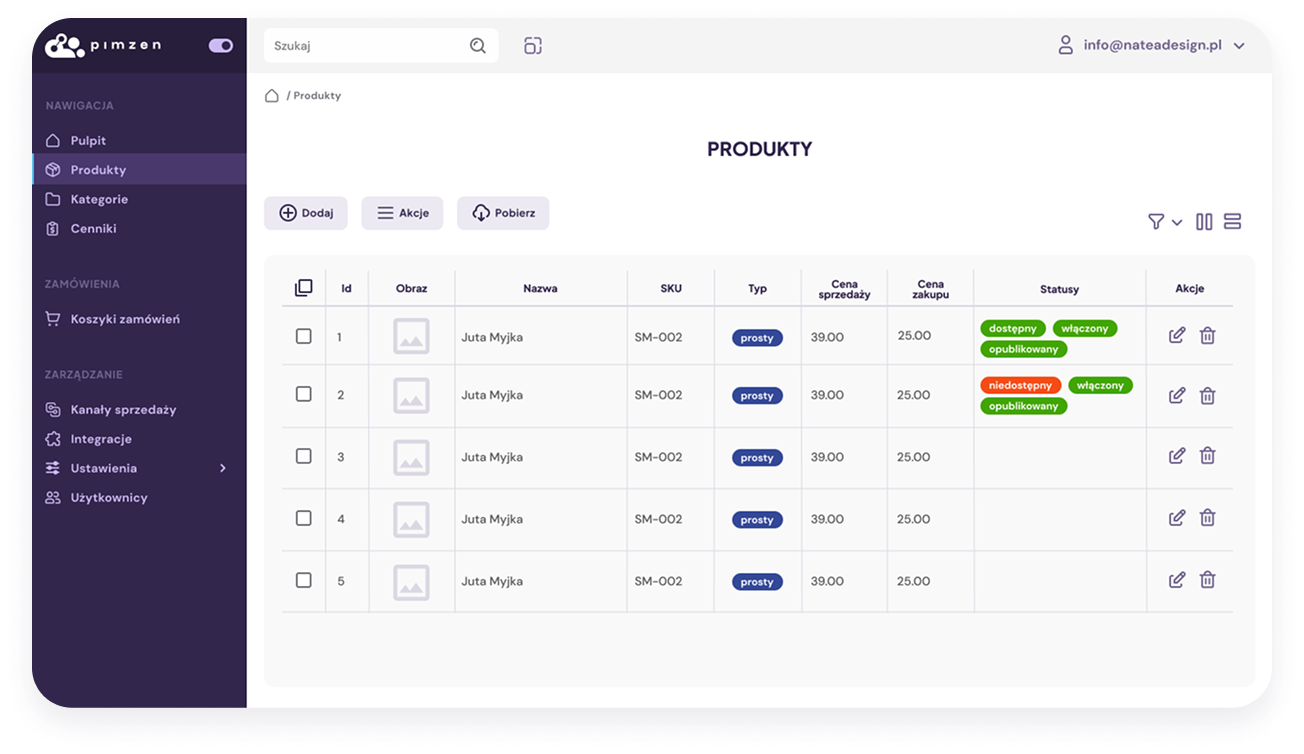The width and height of the screenshot is (1304, 754).
Task: Go to home via breadcrumb house icon
Action: (271, 95)
